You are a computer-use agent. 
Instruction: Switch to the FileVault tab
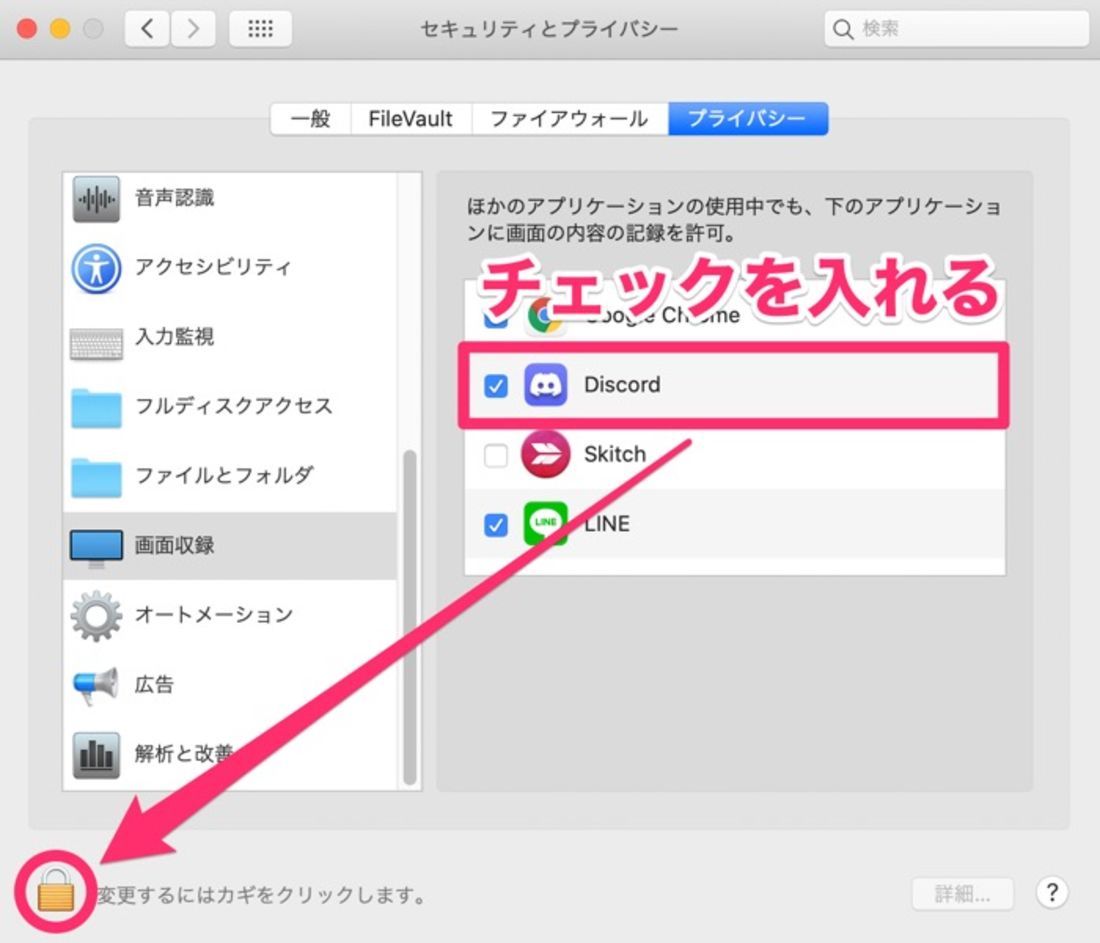click(x=410, y=119)
